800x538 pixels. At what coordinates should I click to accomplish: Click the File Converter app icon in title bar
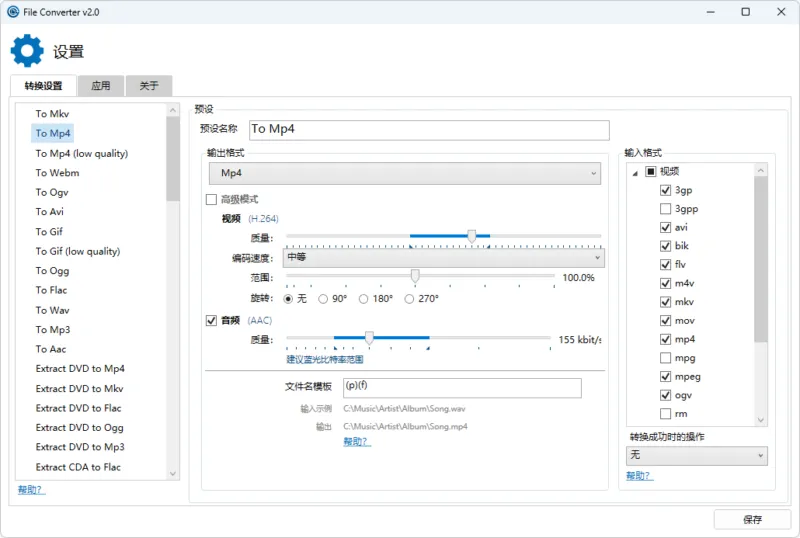coord(13,12)
